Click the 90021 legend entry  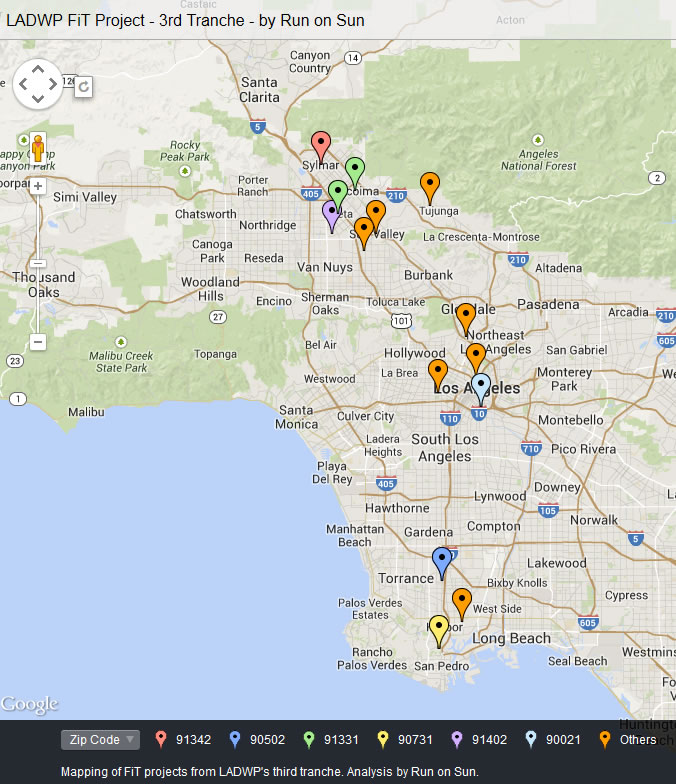pos(553,740)
